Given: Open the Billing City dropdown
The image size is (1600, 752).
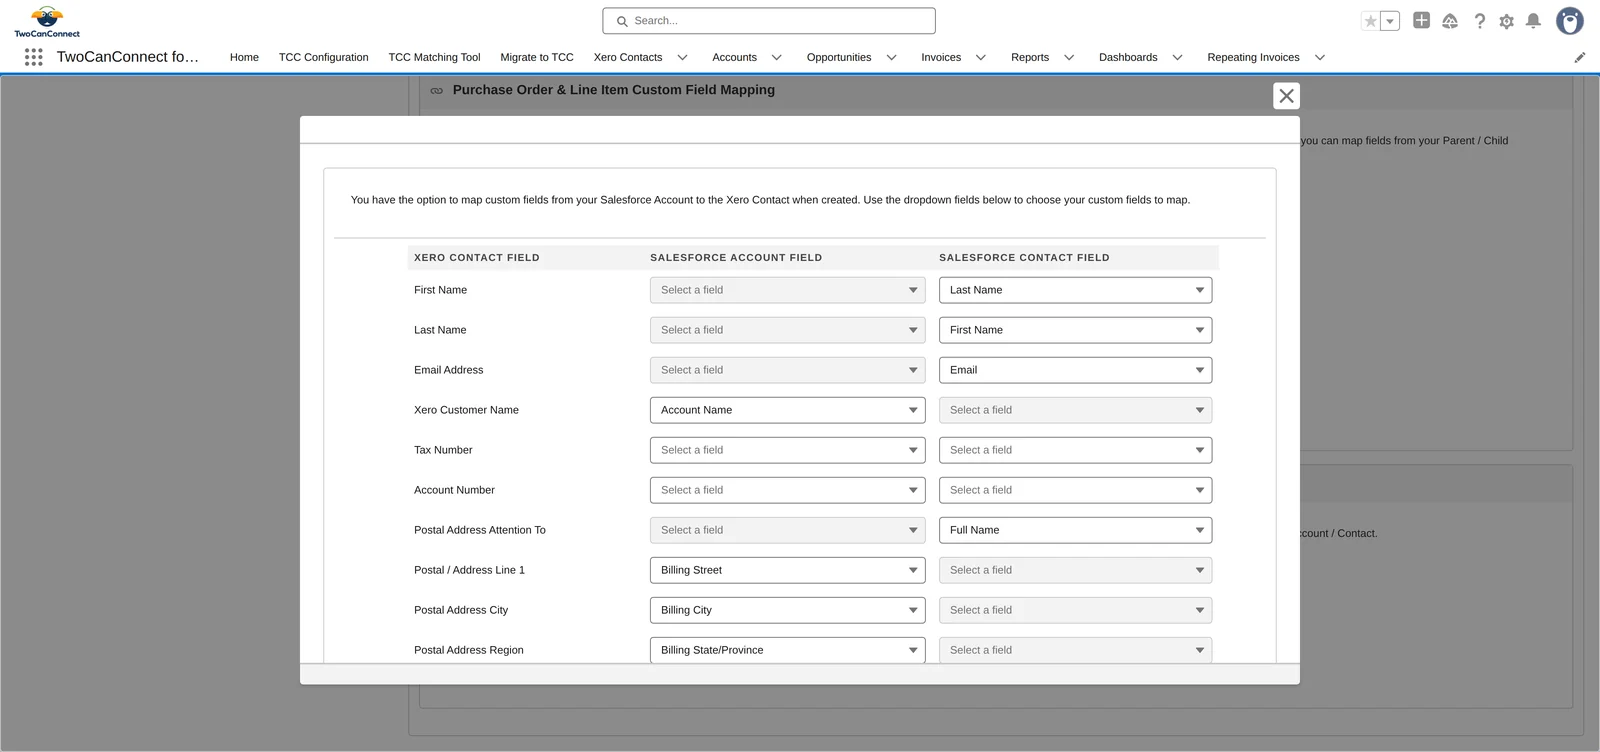Looking at the screenshot, I should tap(787, 610).
